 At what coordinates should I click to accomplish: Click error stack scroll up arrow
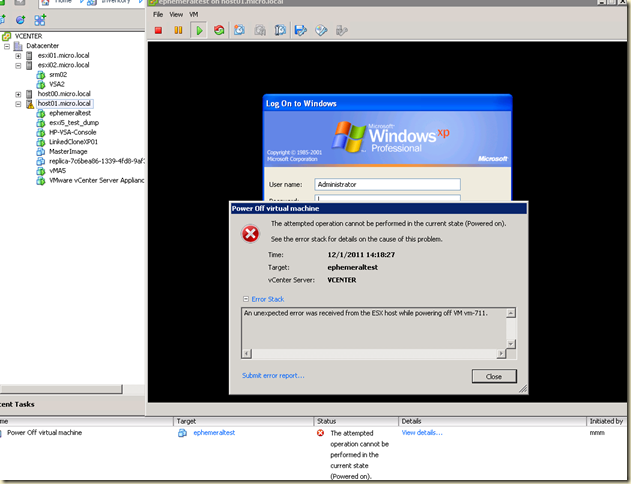point(511,313)
